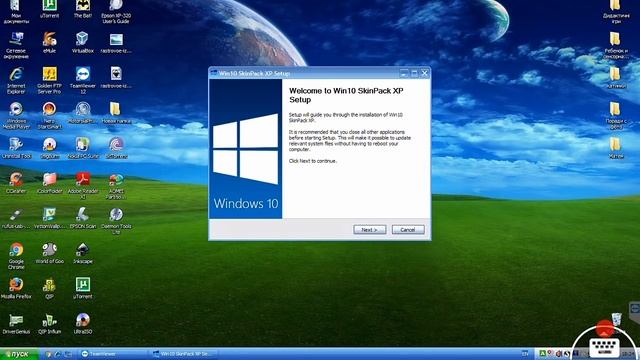Select iColorFolder desktop icon

tap(49, 183)
